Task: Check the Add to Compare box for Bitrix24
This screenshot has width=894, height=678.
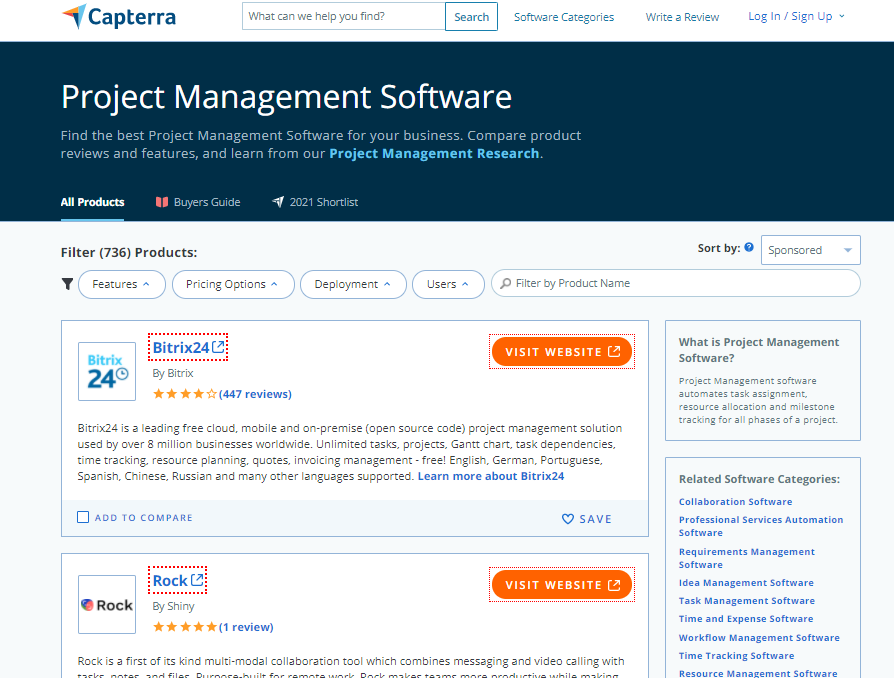Action: click(83, 518)
